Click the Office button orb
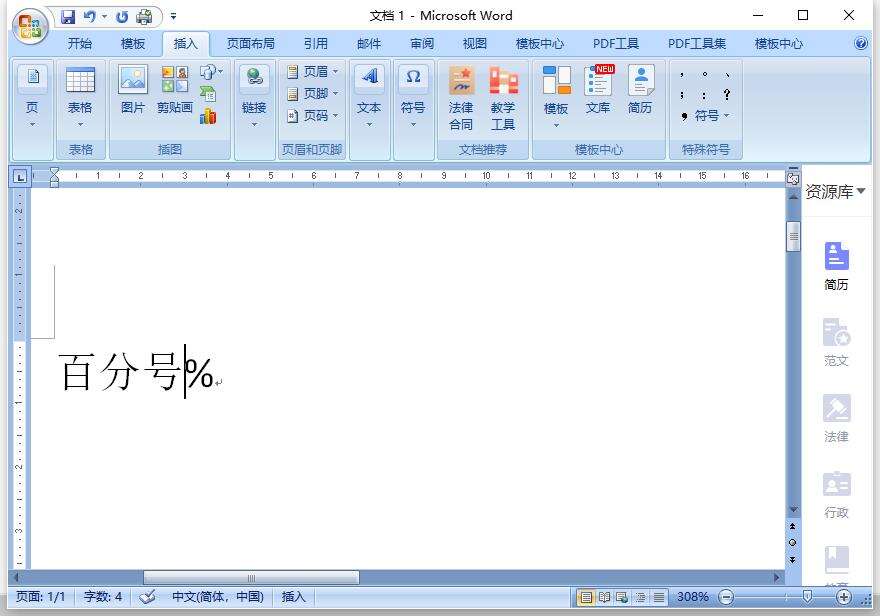The width and height of the screenshot is (880, 616). (30, 26)
